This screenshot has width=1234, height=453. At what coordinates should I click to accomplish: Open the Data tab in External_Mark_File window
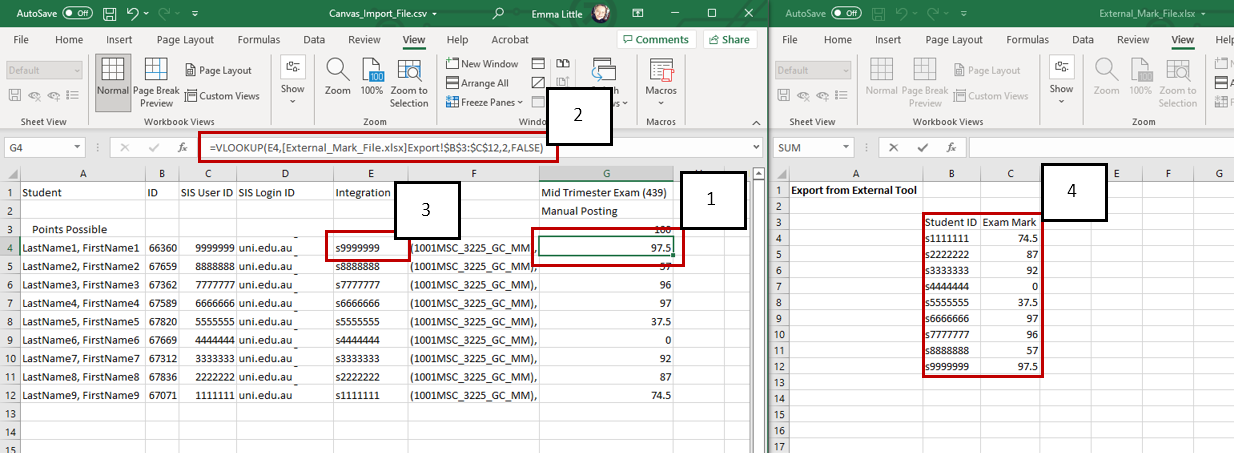click(1083, 40)
